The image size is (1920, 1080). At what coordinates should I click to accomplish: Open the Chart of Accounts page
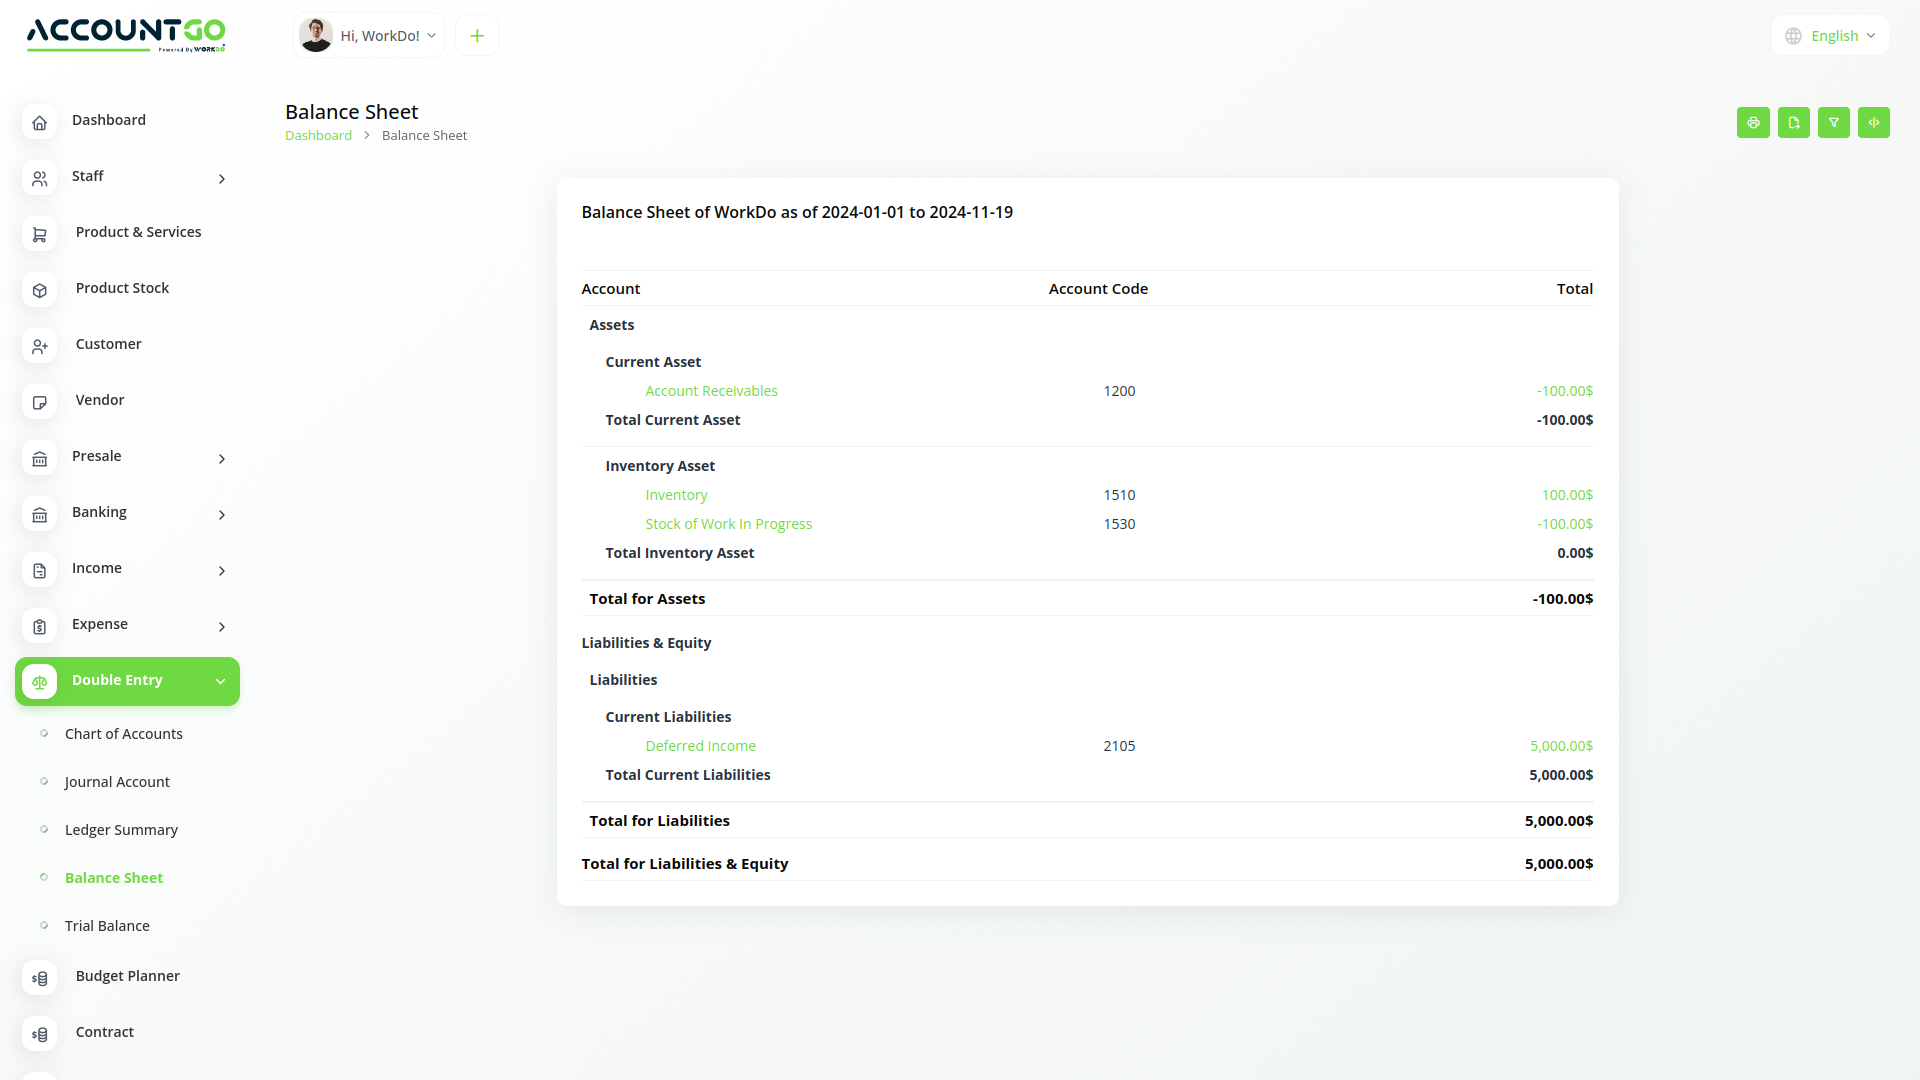click(x=123, y=733)
